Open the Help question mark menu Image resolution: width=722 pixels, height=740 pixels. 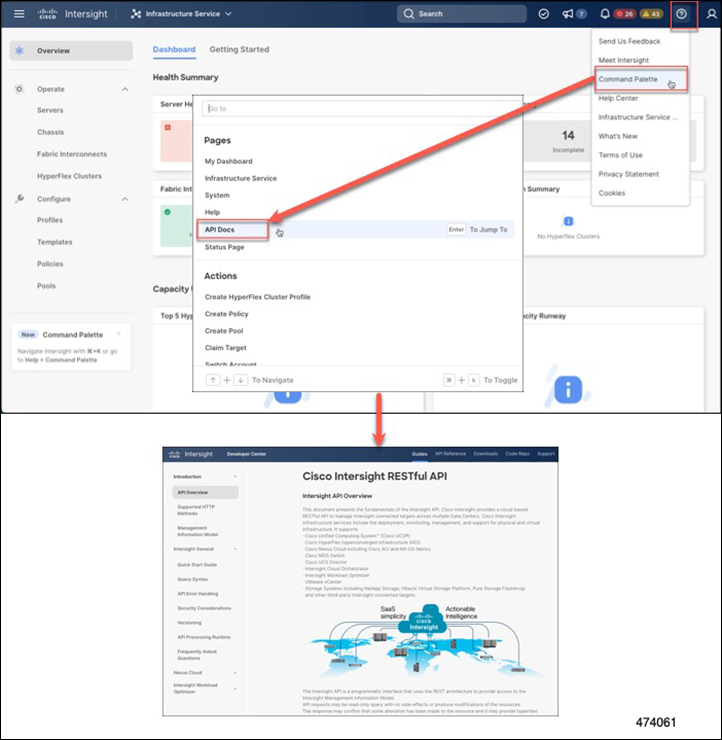tap(681, 14)
